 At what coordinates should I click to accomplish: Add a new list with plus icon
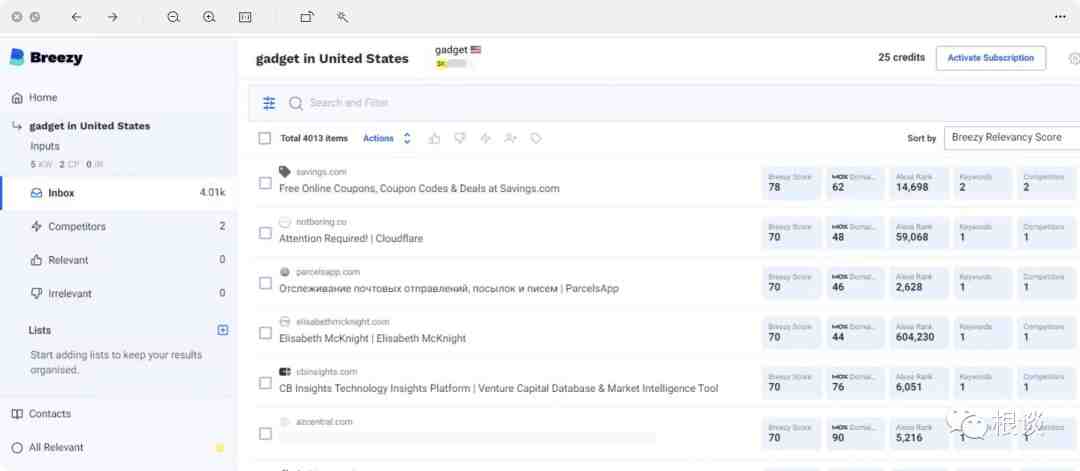coord(222,331)
